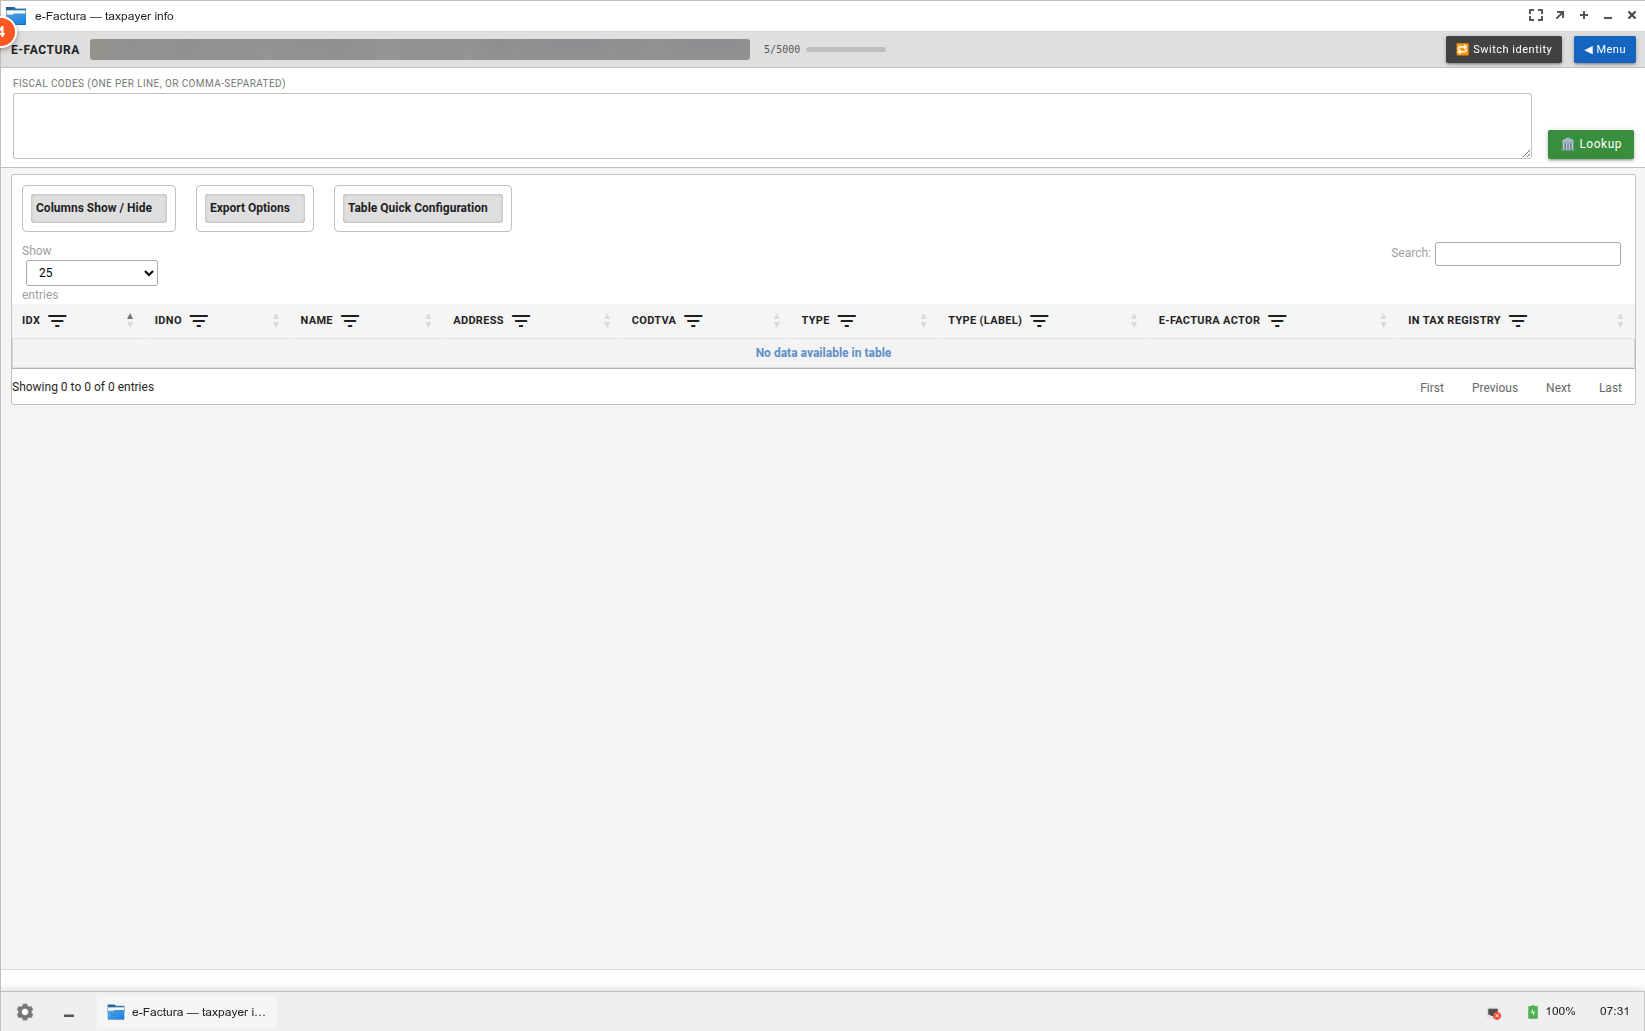
Task: Open the IDX column filter icon
Action: (x=58, y=321)
